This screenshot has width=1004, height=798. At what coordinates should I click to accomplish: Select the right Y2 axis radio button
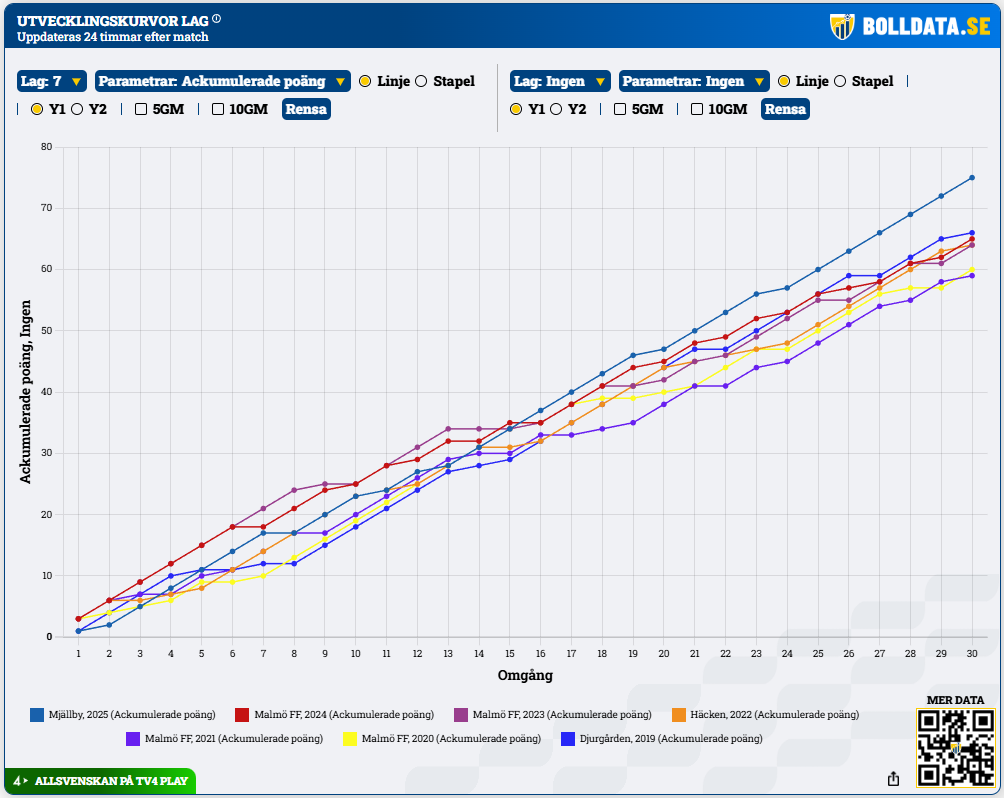(x=556, y=109)
